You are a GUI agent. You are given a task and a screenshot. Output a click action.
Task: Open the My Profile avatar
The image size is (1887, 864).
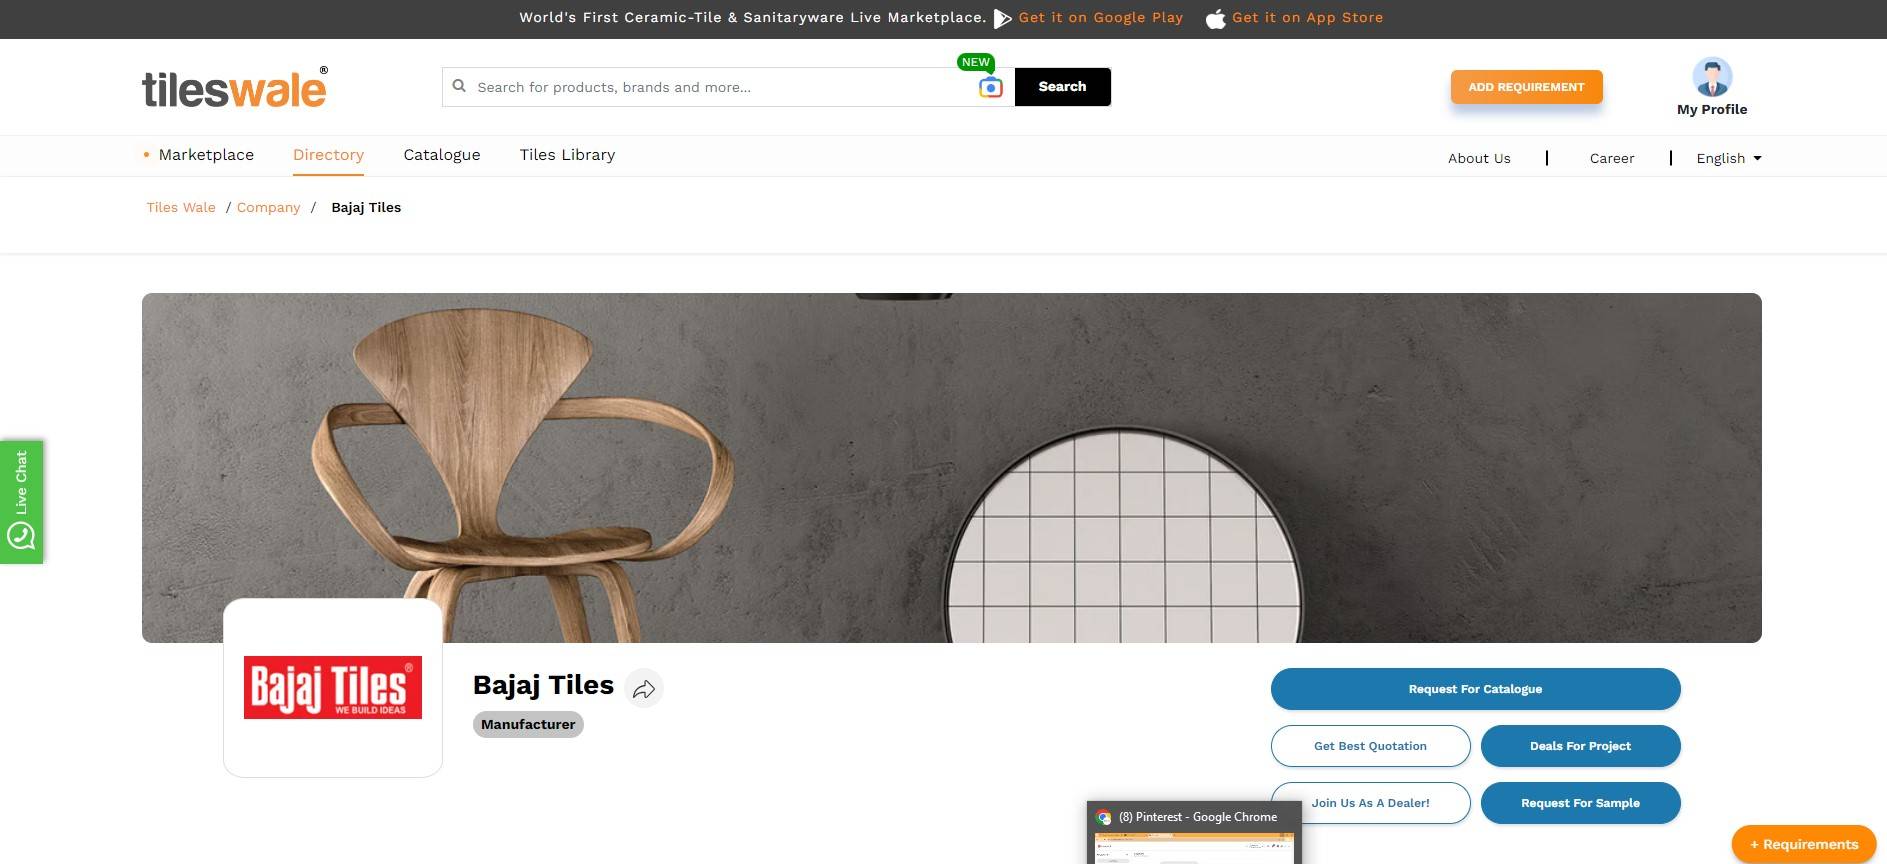(1712, 77)
